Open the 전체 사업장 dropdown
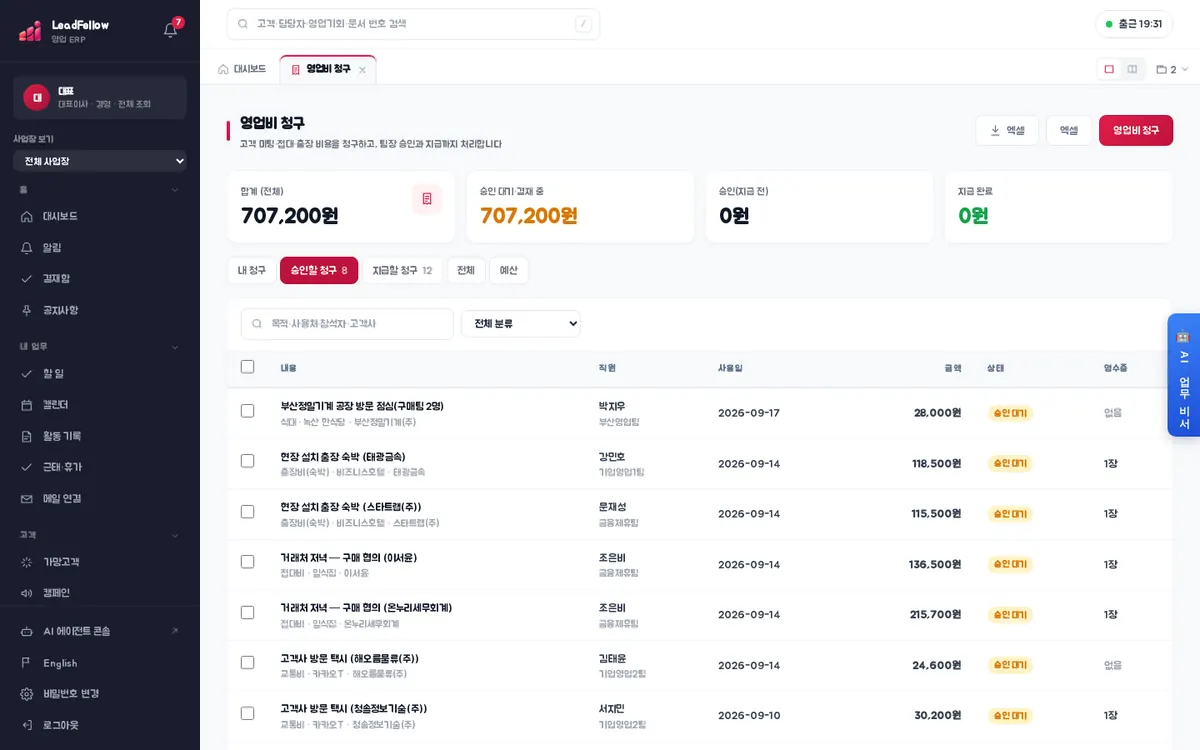 (100, 161)
